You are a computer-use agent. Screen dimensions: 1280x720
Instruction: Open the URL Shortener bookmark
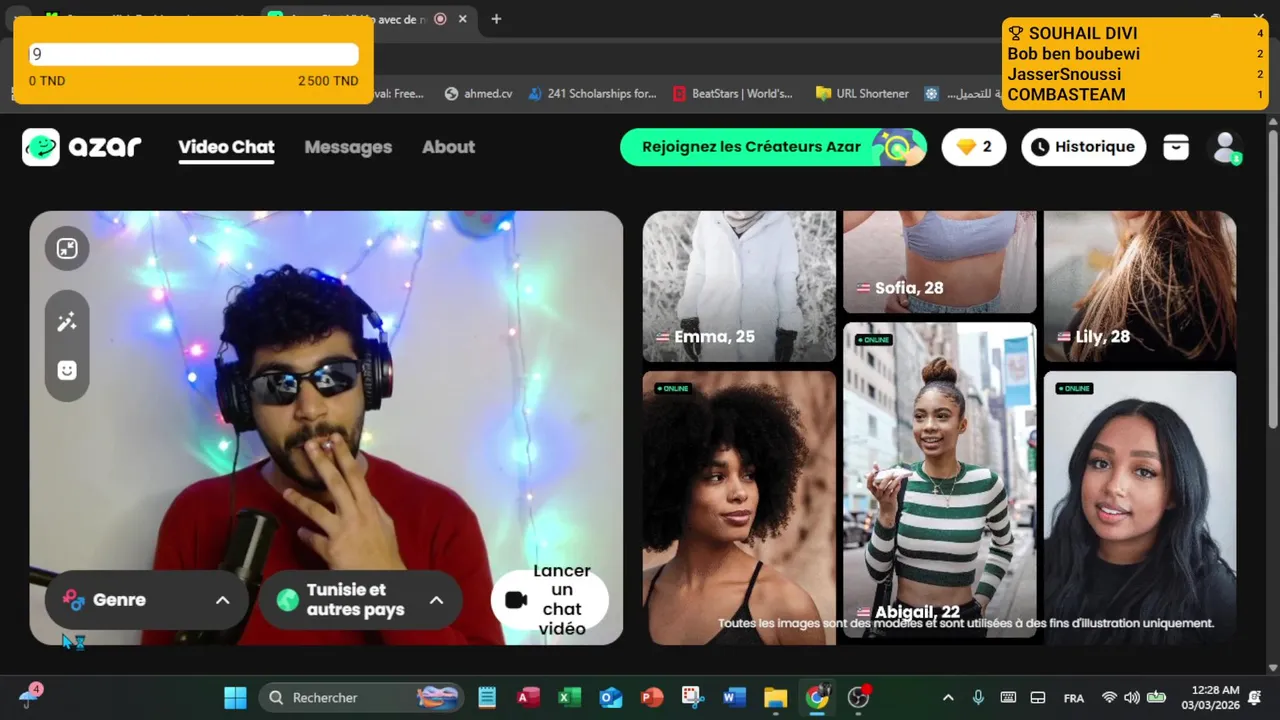tap(862, 93)
